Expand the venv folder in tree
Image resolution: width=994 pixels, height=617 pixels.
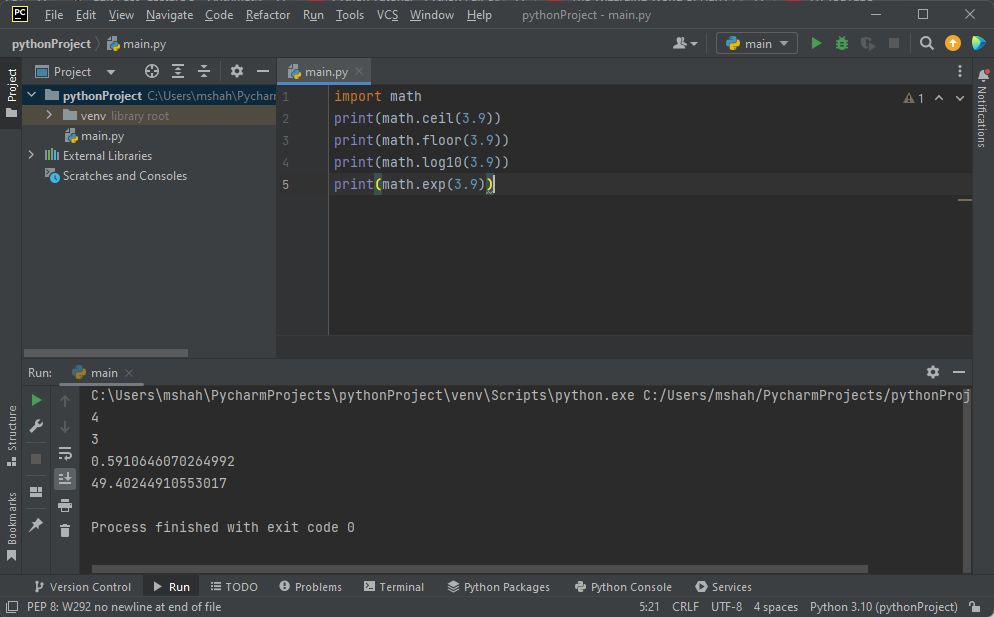[x=48, y=116]
